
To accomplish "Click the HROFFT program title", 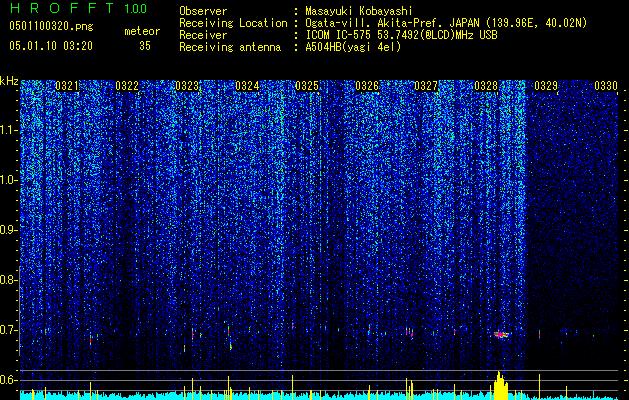I will (62, 8).
